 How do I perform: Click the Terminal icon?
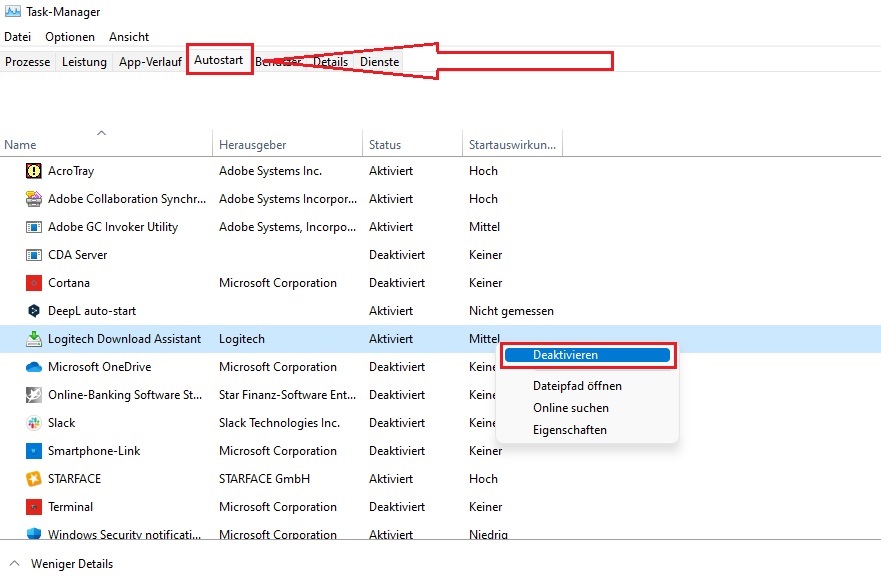click(34, 507)
